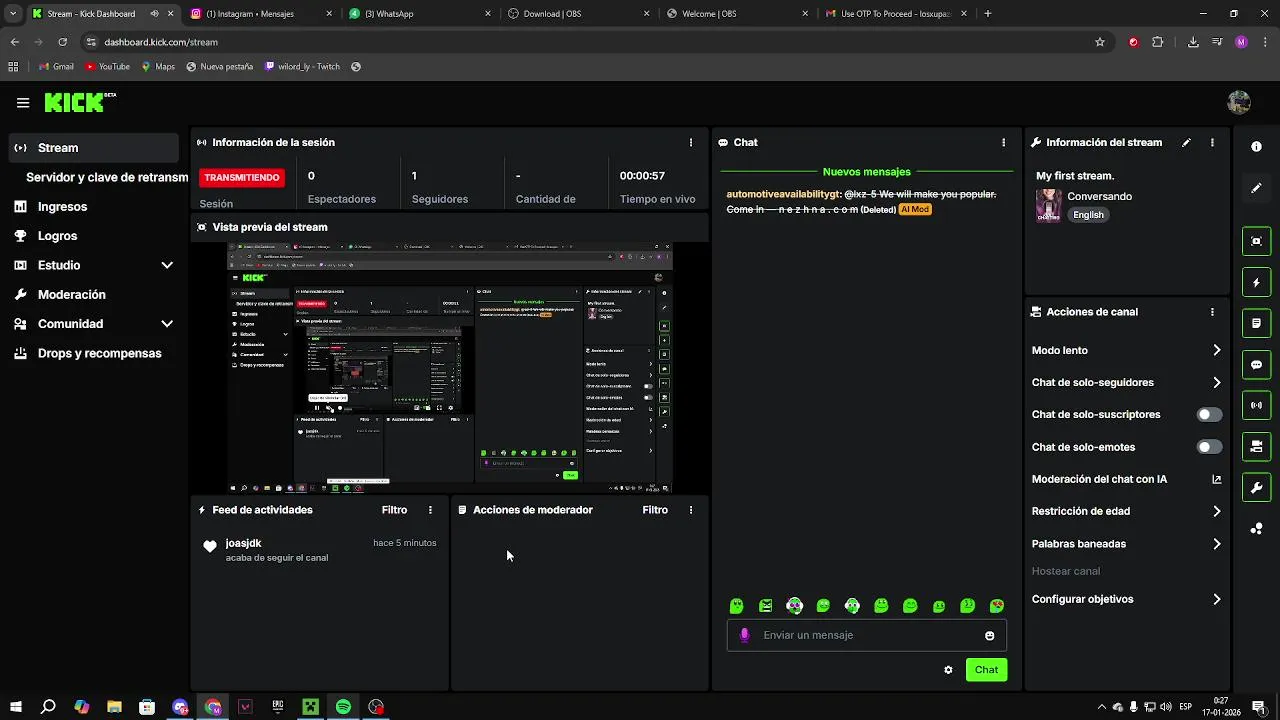This screenshot has height=720, width=1280.
Task: Insert the first green emote in chat row
Action: 736,606
